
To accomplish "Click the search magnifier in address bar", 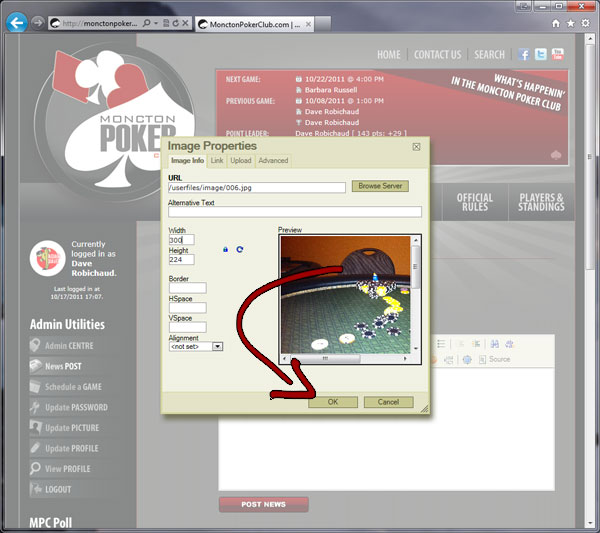I will [147, 23].
